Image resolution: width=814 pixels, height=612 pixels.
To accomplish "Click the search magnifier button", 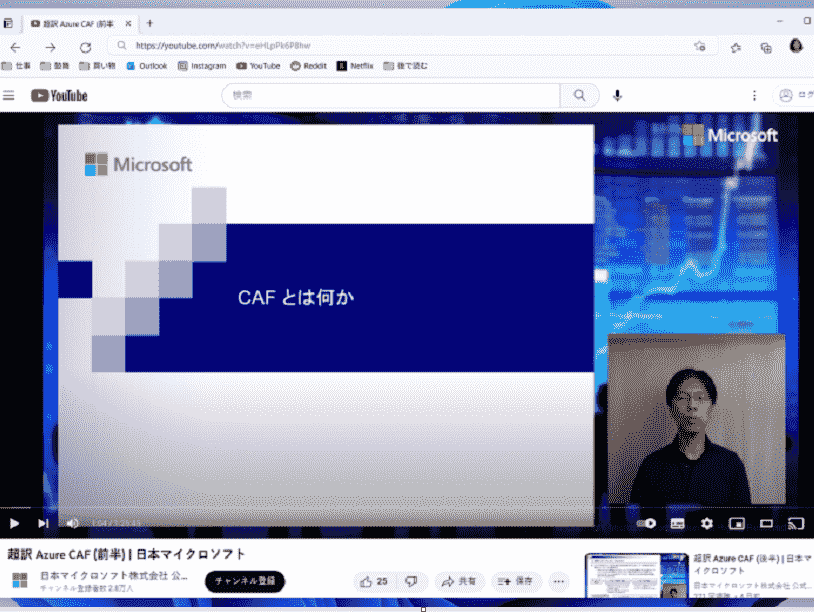I will pyautogui.click(x=579, y=96).
